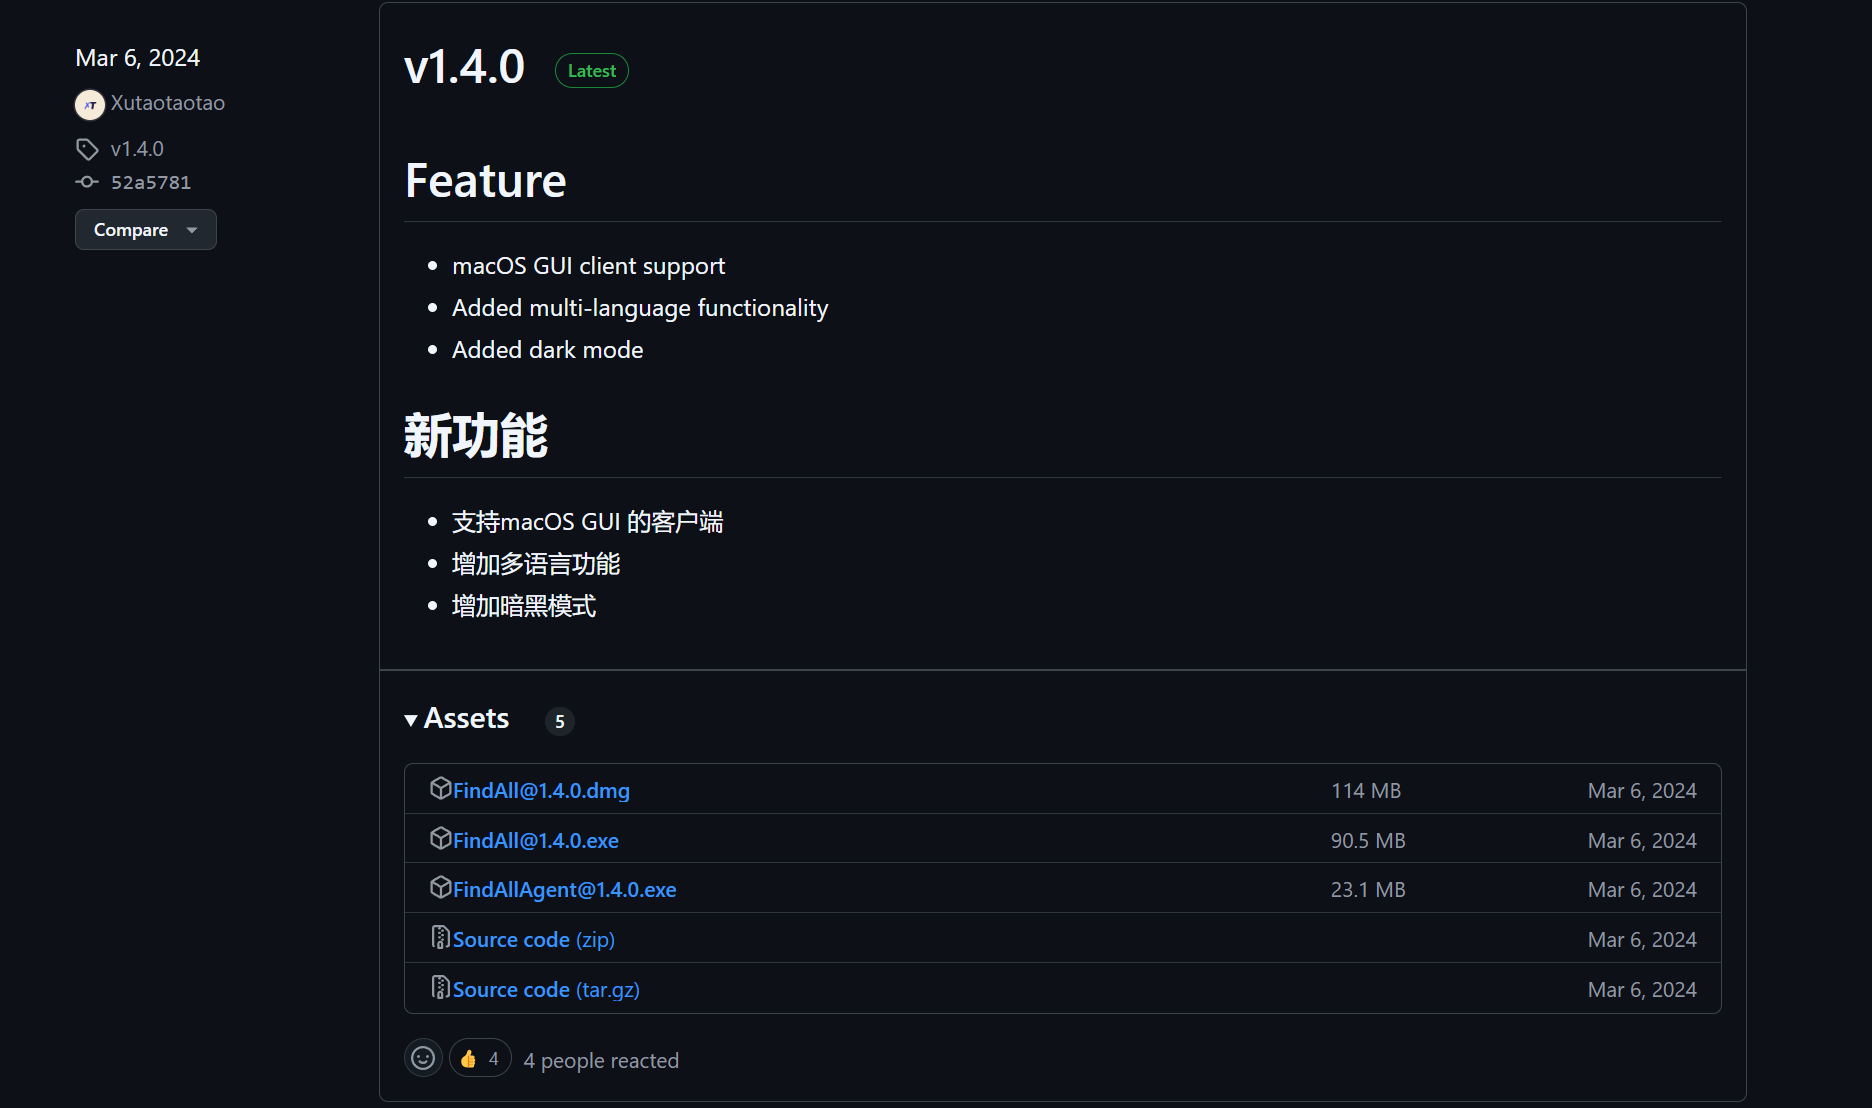Viewport: 1872px width, 1108px height.
Task: Open the v1.4.0 tag link in sidebar
Action: pos(137,149)
